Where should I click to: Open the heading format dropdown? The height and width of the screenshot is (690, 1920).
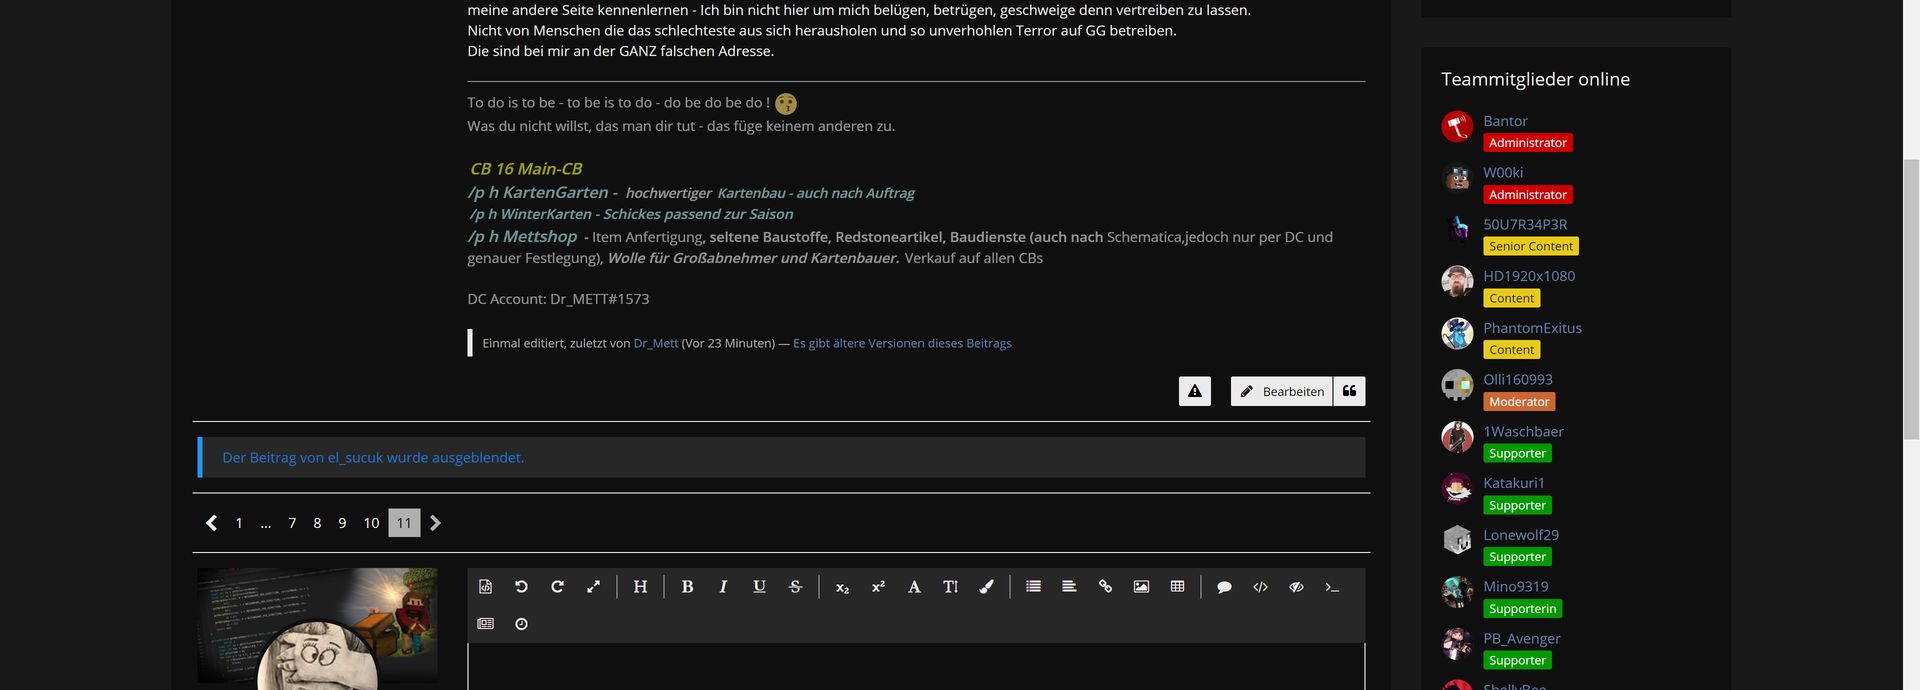[x=640, y=587]
